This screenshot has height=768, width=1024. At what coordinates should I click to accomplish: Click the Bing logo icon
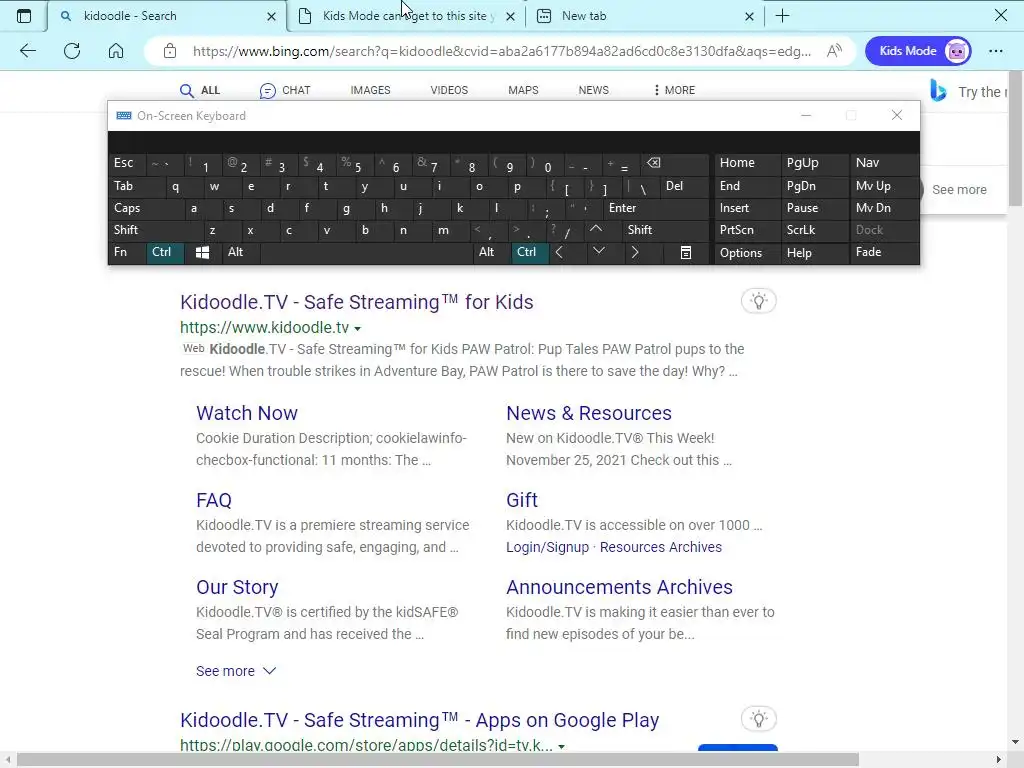coord(938,91)
